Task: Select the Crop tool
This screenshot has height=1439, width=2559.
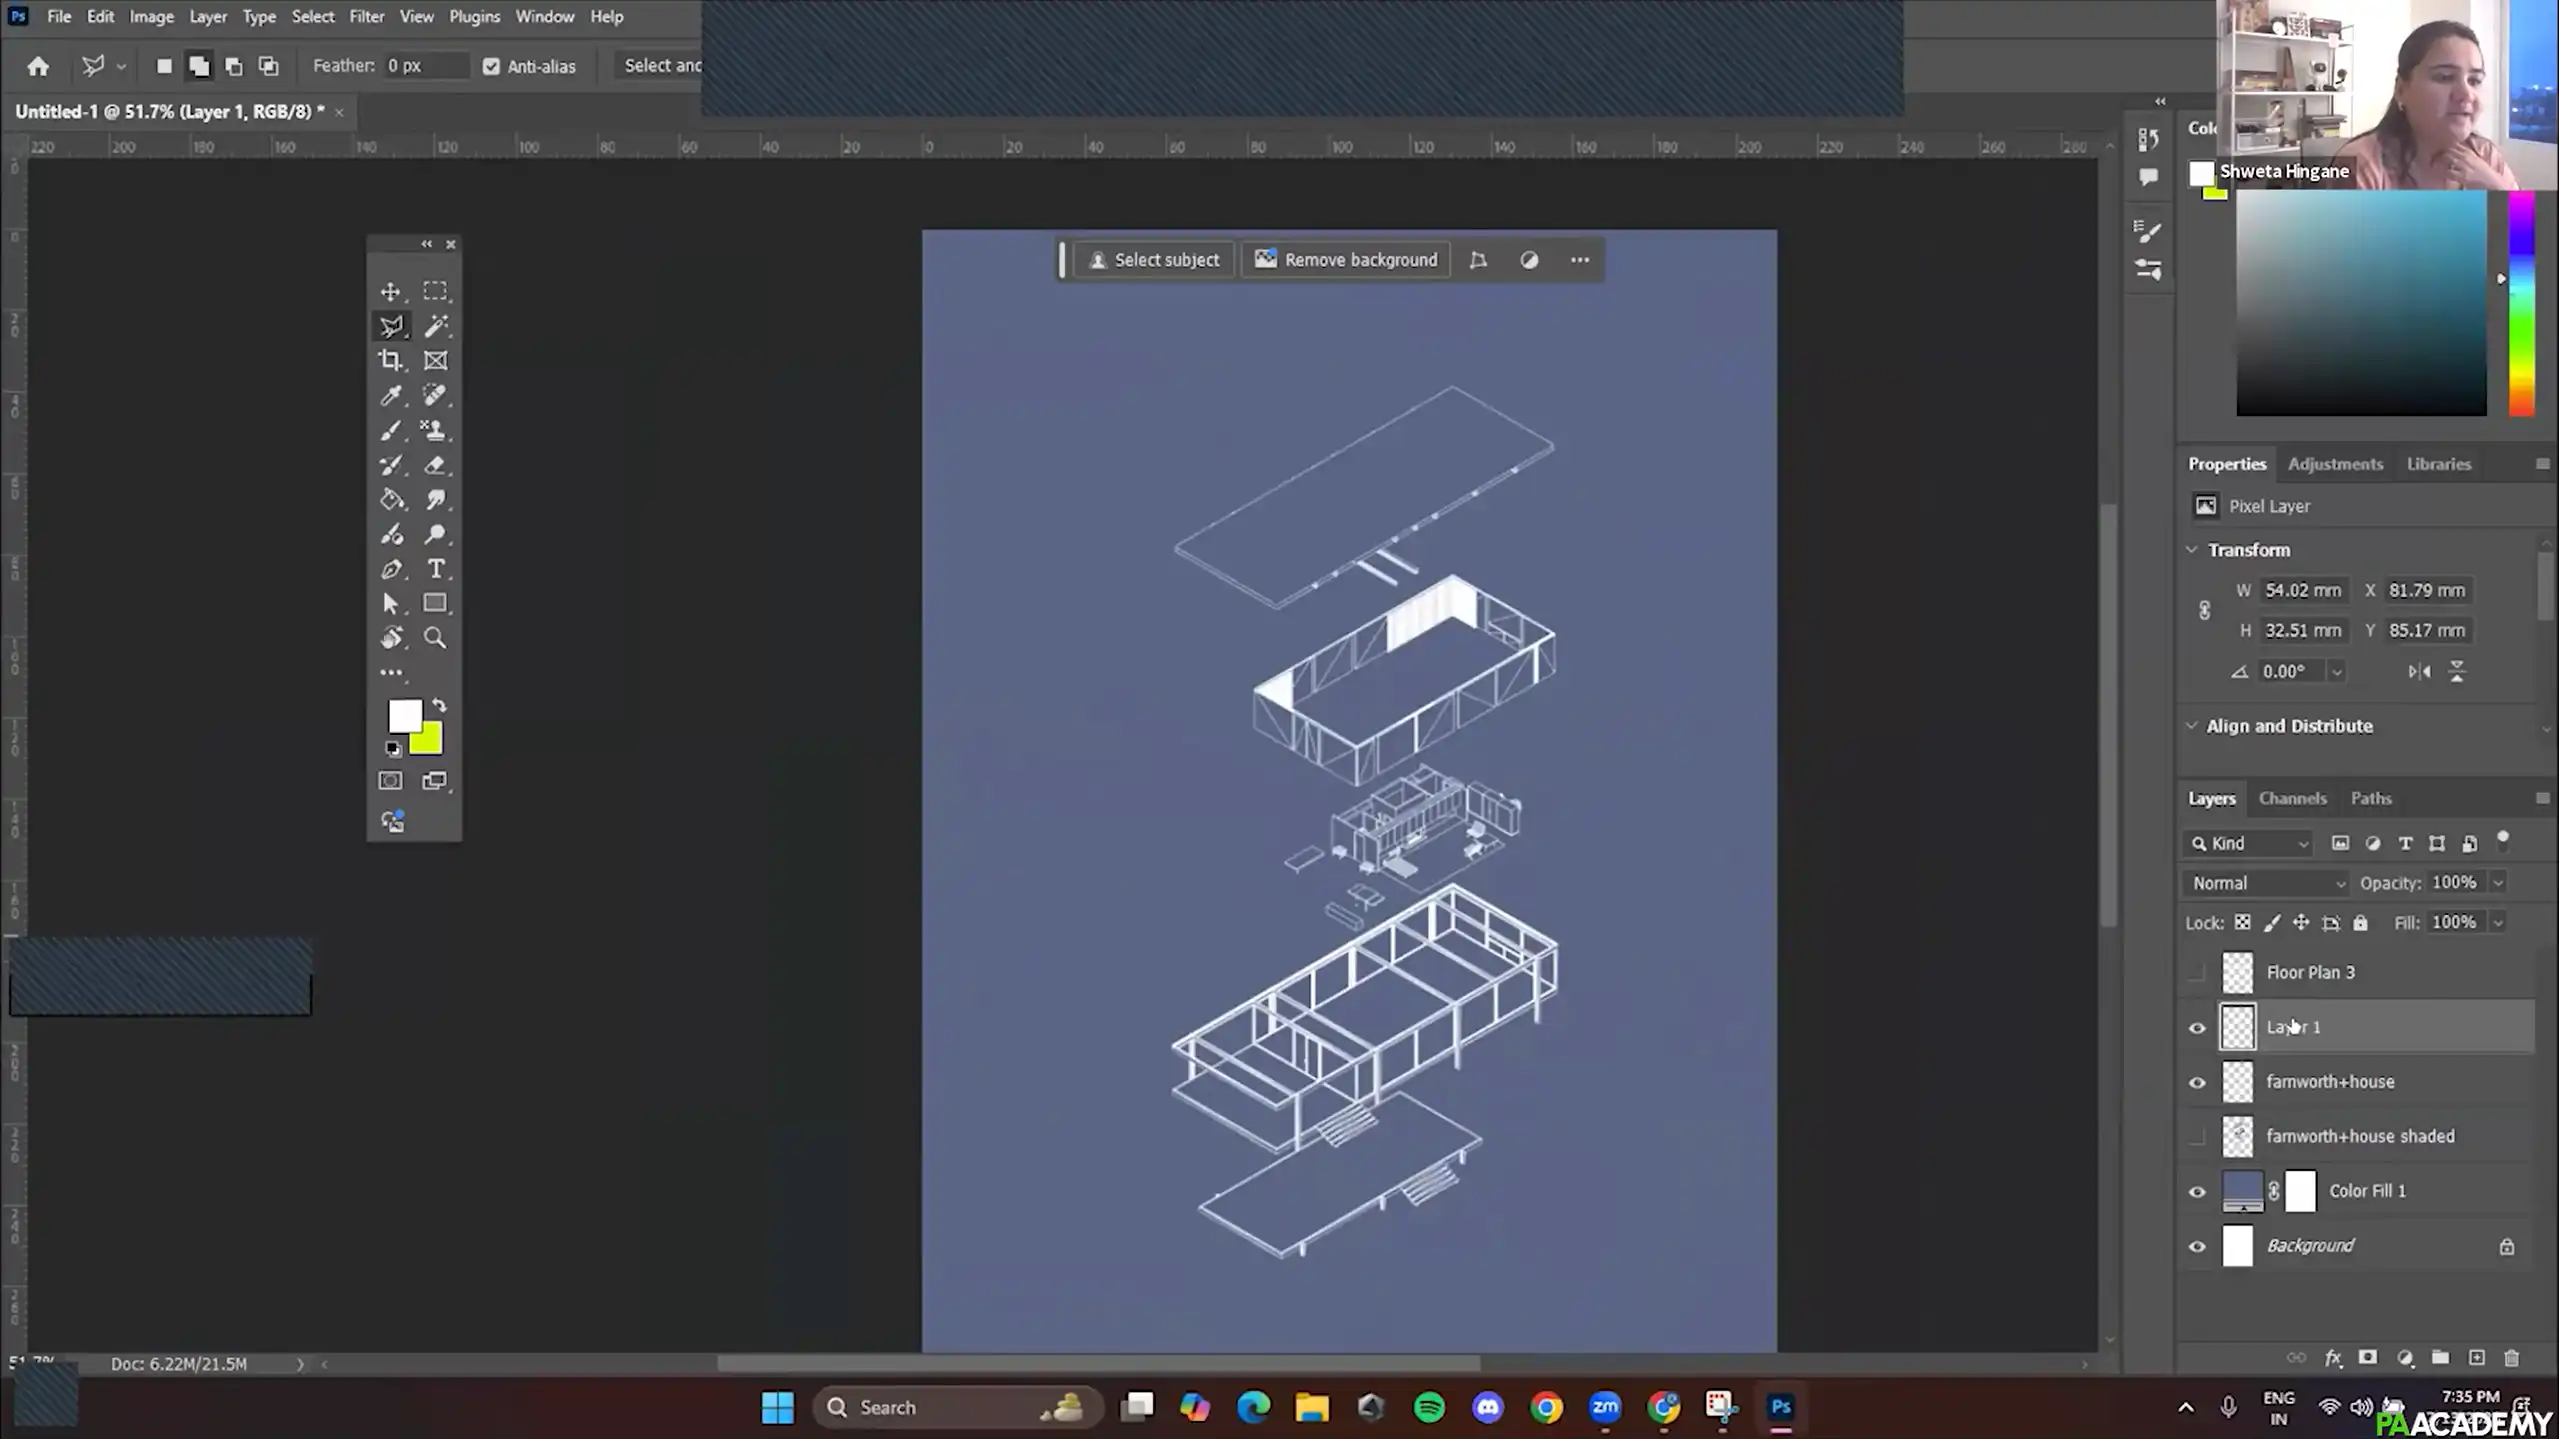Action: [x=391, y=361]
